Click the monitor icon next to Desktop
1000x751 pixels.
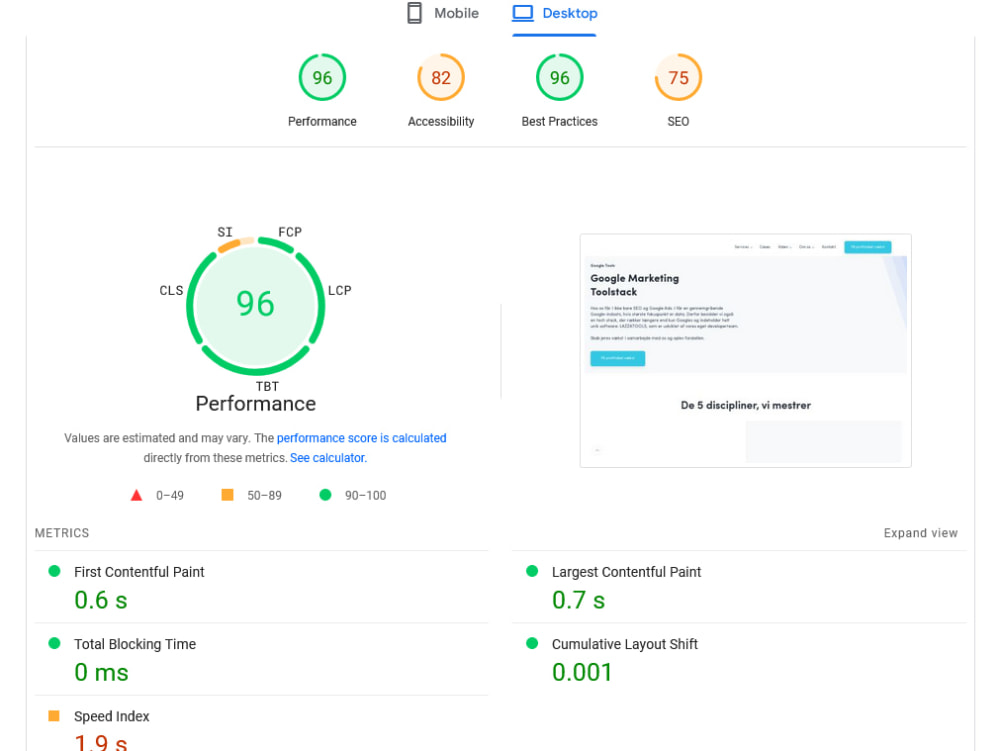click(x=521, y=13)
